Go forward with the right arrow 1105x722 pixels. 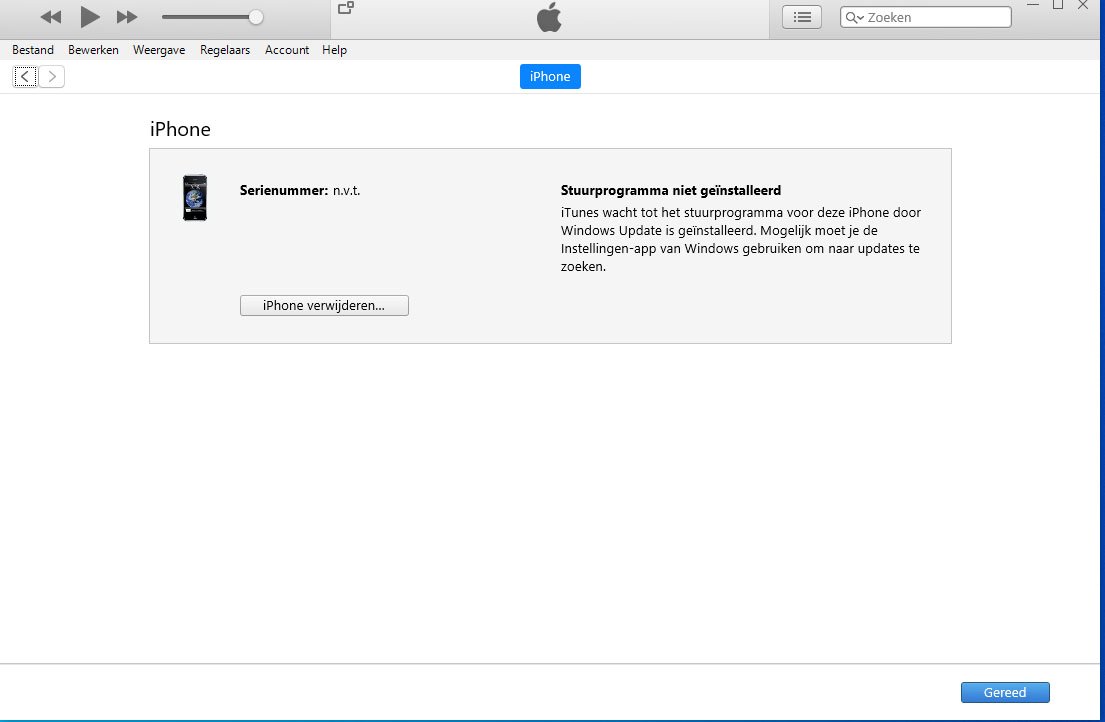(x=51, y=77)
